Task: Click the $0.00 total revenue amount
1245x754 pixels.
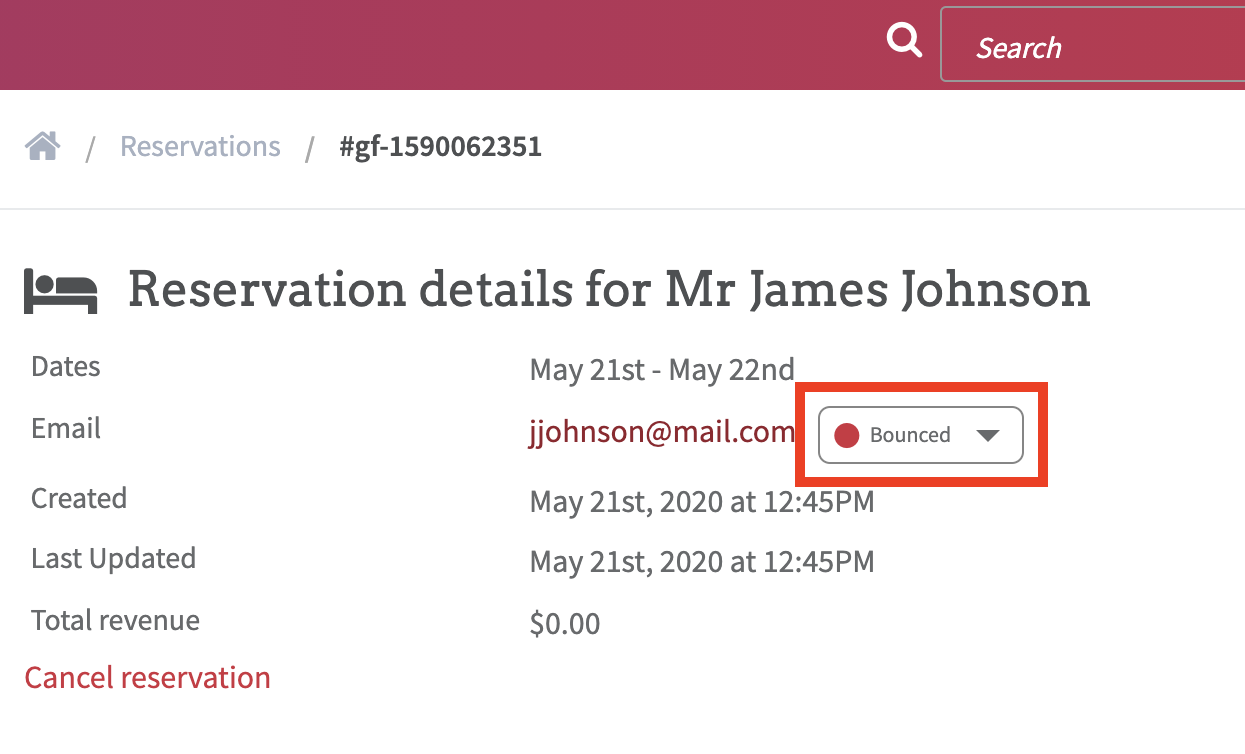Action: [565, 625]
